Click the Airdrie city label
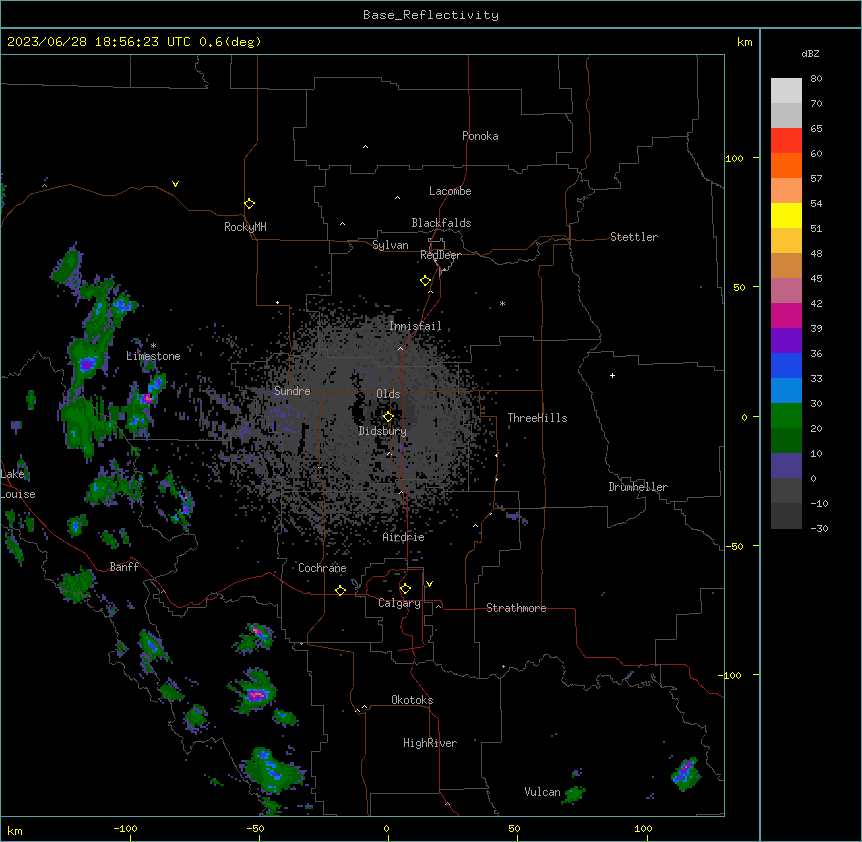Viewport: 862px width, 842px height. click(x=403, y=537)
